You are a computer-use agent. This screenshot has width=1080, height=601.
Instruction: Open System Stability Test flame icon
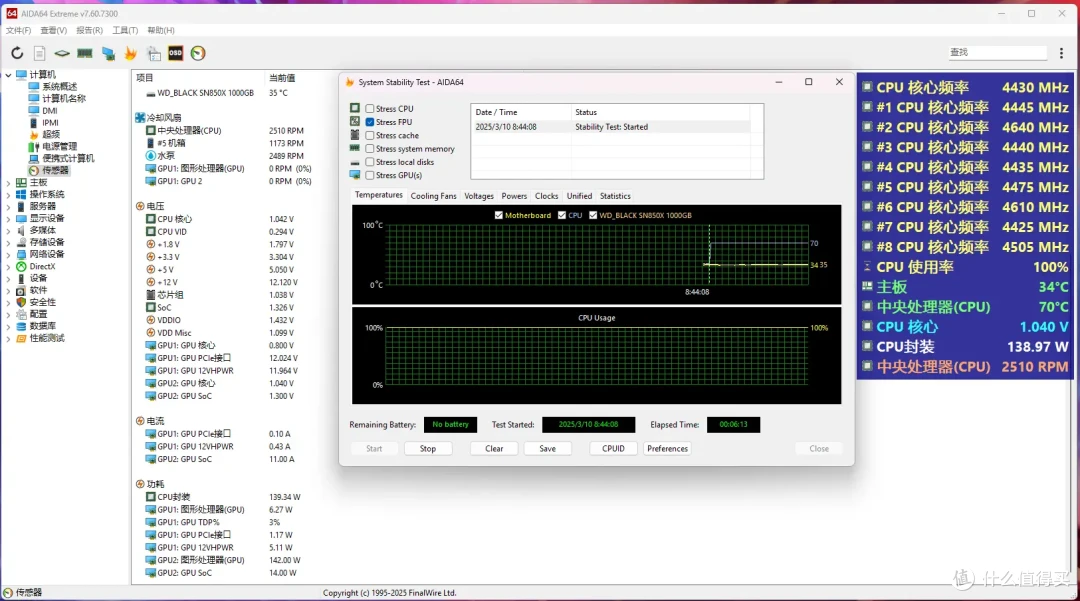tap(130, 53)
